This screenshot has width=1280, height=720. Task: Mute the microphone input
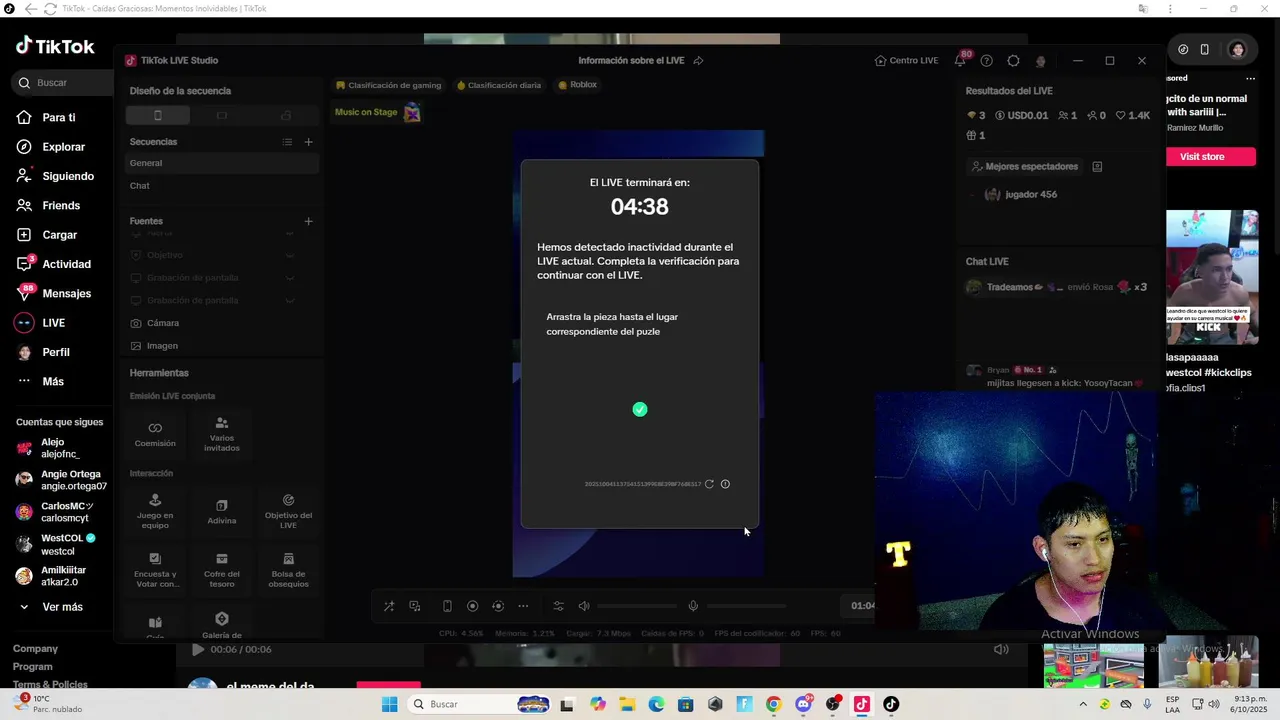click(693, 606)
